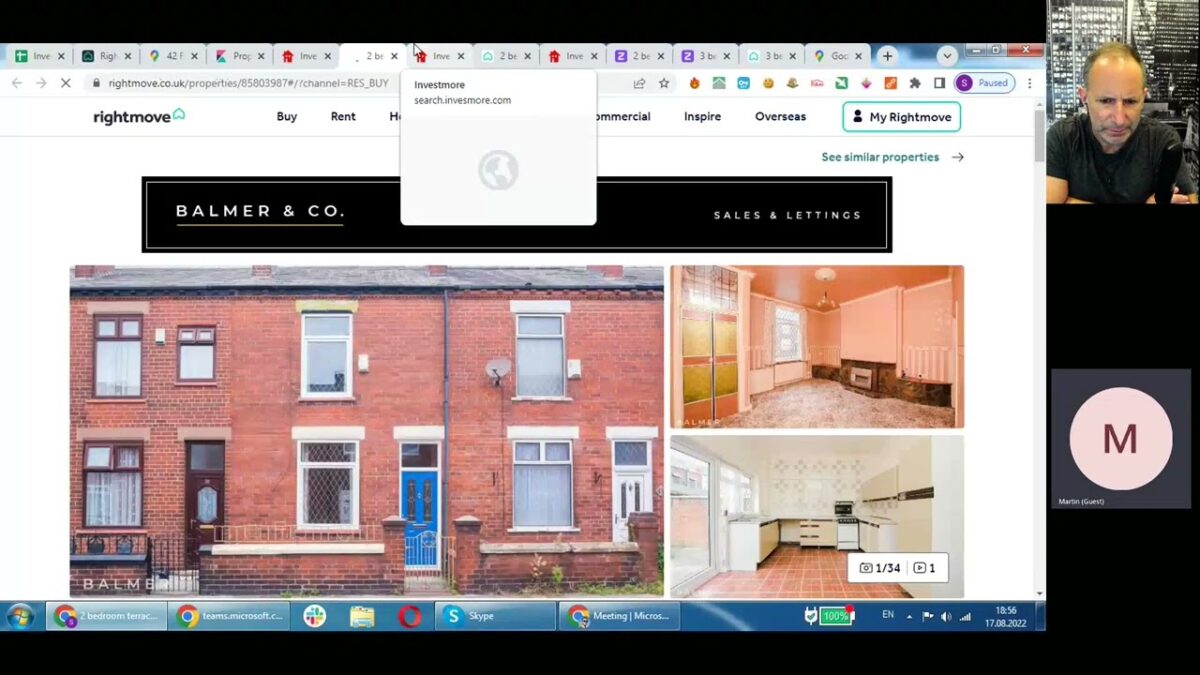Open new browser tab with plus button
Image resolution: width=1200 pixels, height=675 pixels.
[887, 56]
